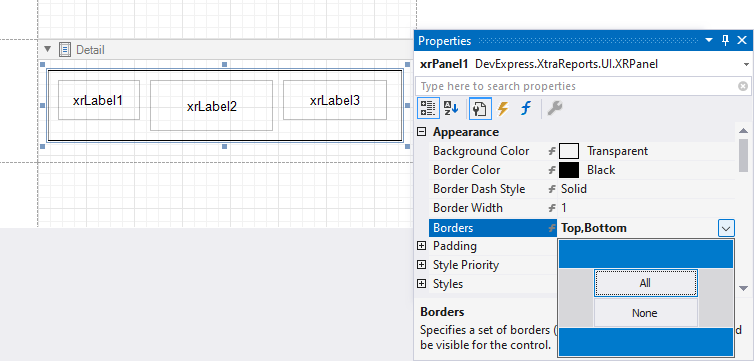754x361 pixels.
Task: Click the Transparent background color swatch
Action: [569, 151]
